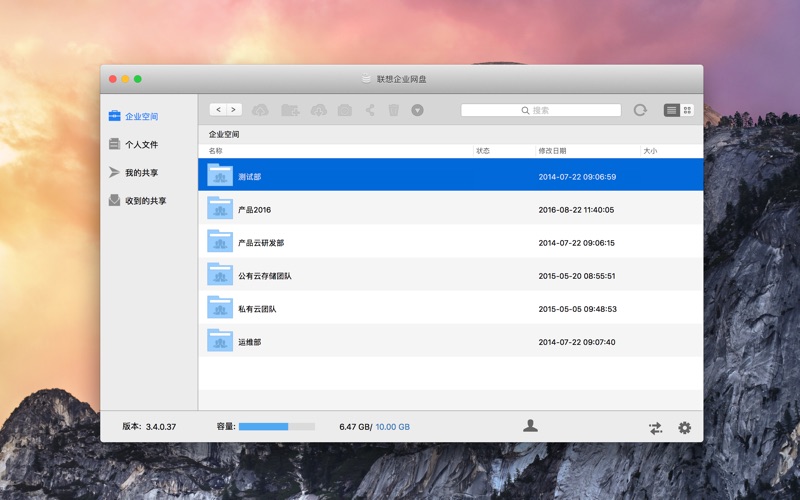800x500 pixels.
Task: Open the transfer list arrows icon
Action: (x=656, y=428)
